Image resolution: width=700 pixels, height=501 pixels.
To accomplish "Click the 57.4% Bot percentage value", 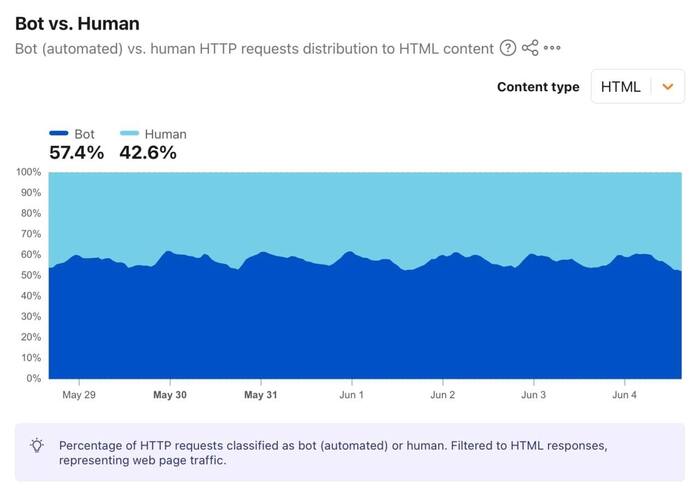I will pos(76,153).
